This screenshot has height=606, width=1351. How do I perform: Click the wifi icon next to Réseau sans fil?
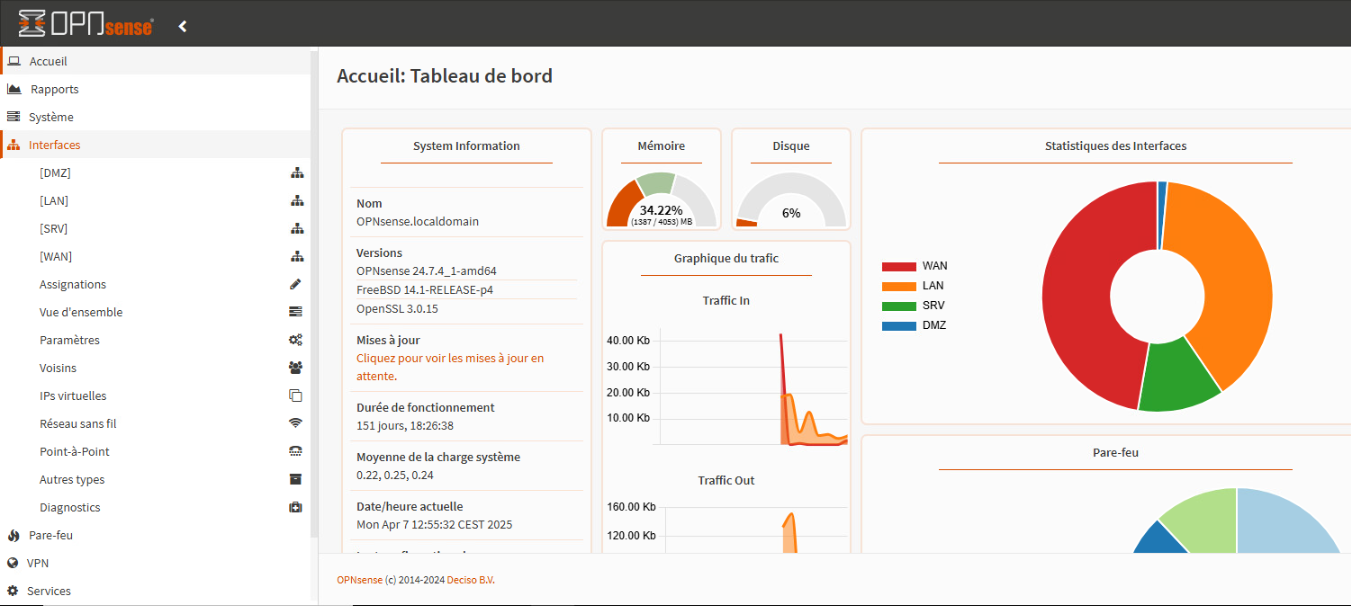tap(296, 424)
